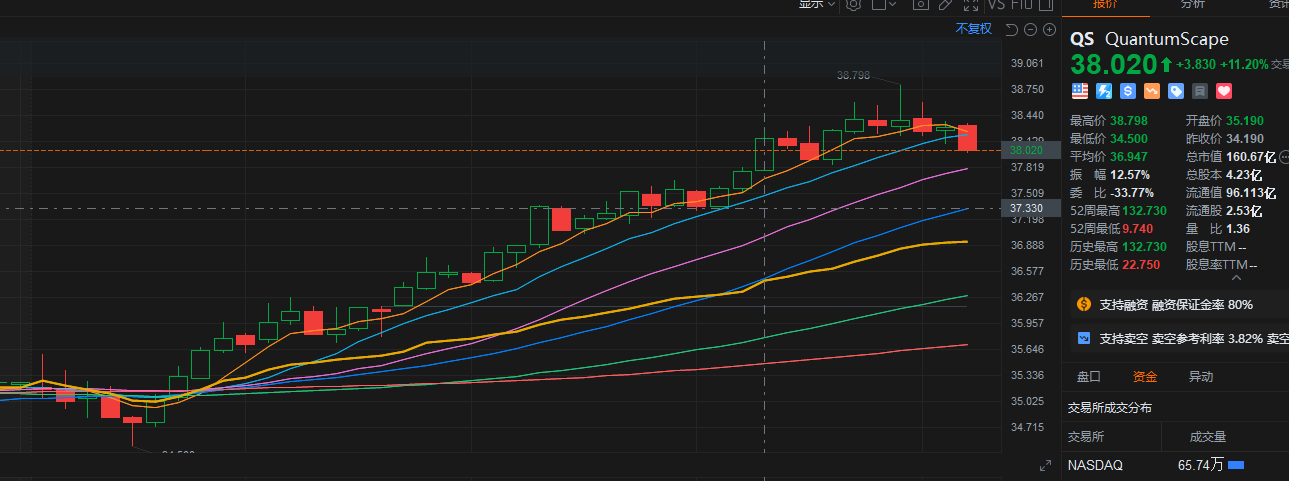Click the grey note icon
Image resolution: width=1289 pixels, height=481 pixels.
point(1200,91)
